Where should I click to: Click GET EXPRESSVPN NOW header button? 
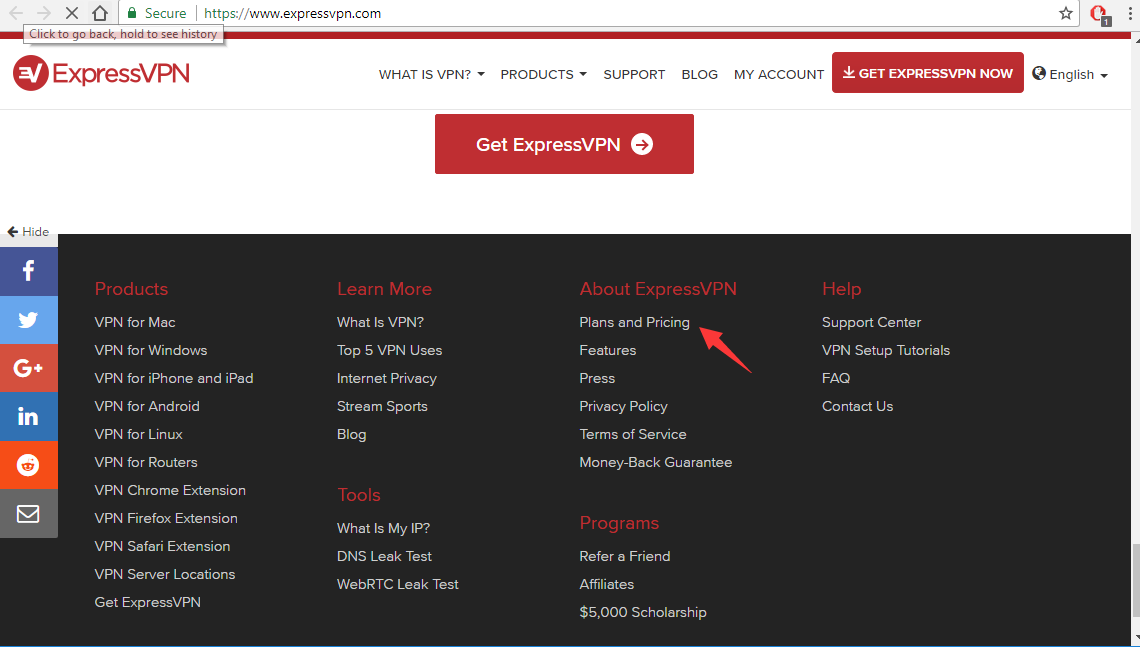(928, 73)
